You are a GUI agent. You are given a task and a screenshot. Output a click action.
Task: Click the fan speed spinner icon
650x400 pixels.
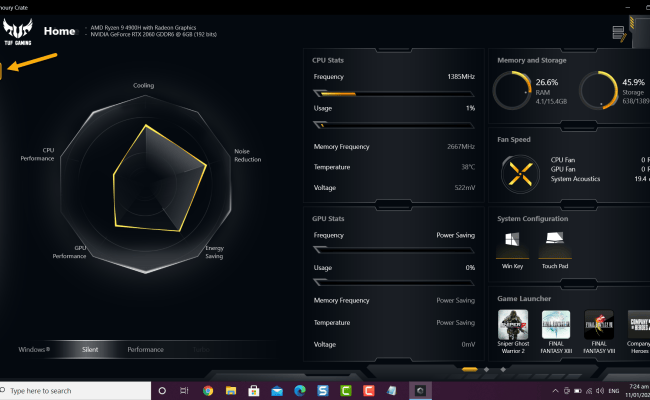[520, 174]
